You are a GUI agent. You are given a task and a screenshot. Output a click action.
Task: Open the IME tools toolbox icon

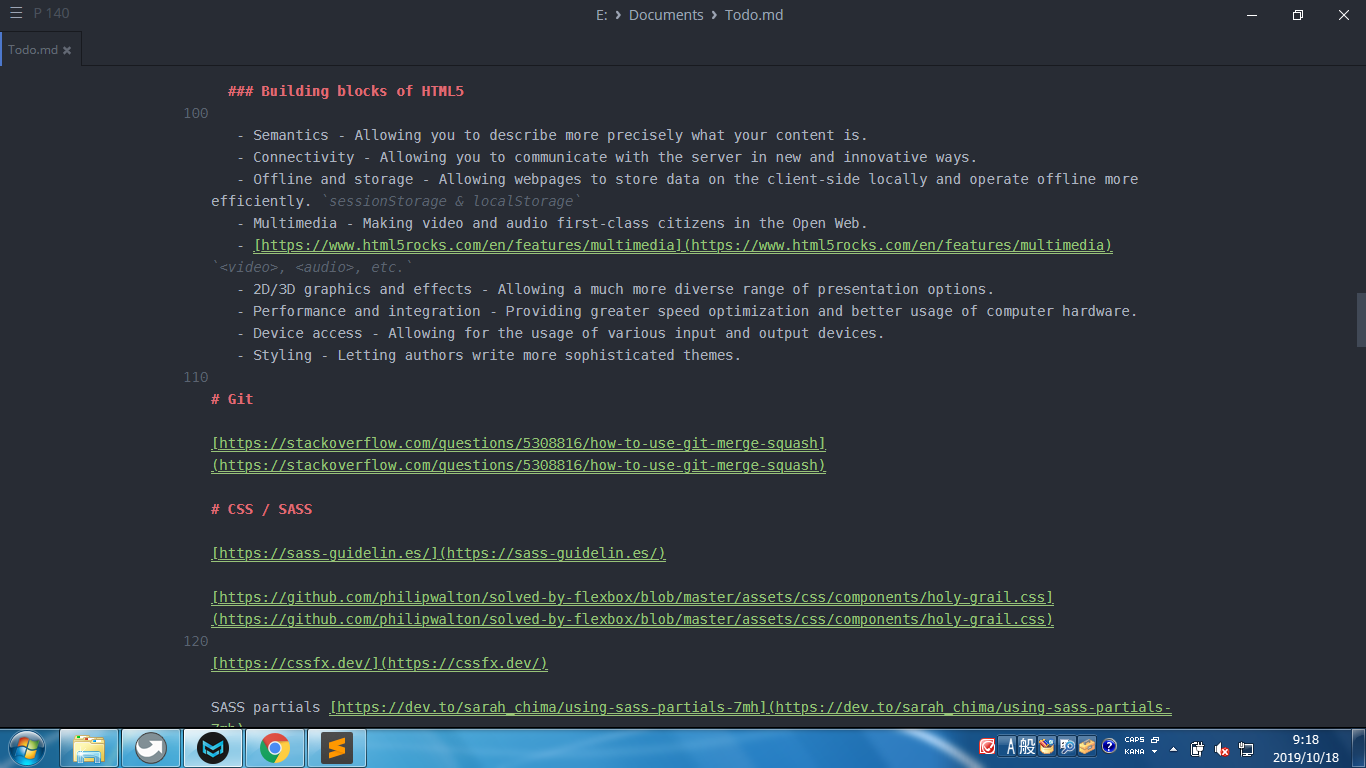1087,746
